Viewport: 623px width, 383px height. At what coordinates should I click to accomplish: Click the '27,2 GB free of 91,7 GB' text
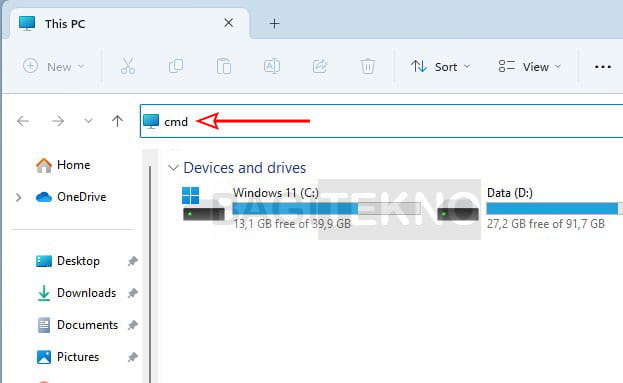click(x=546, y=224)
